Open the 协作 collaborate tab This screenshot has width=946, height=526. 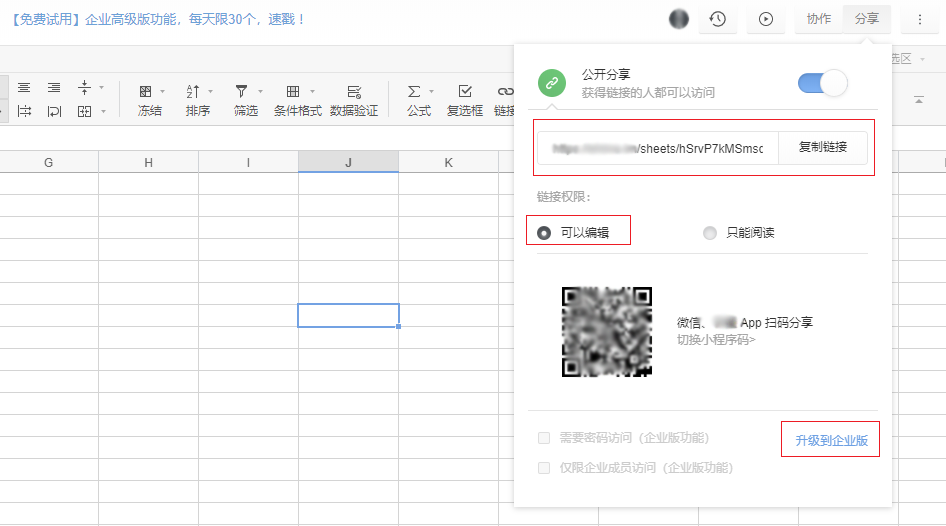(x=819, y=19)
